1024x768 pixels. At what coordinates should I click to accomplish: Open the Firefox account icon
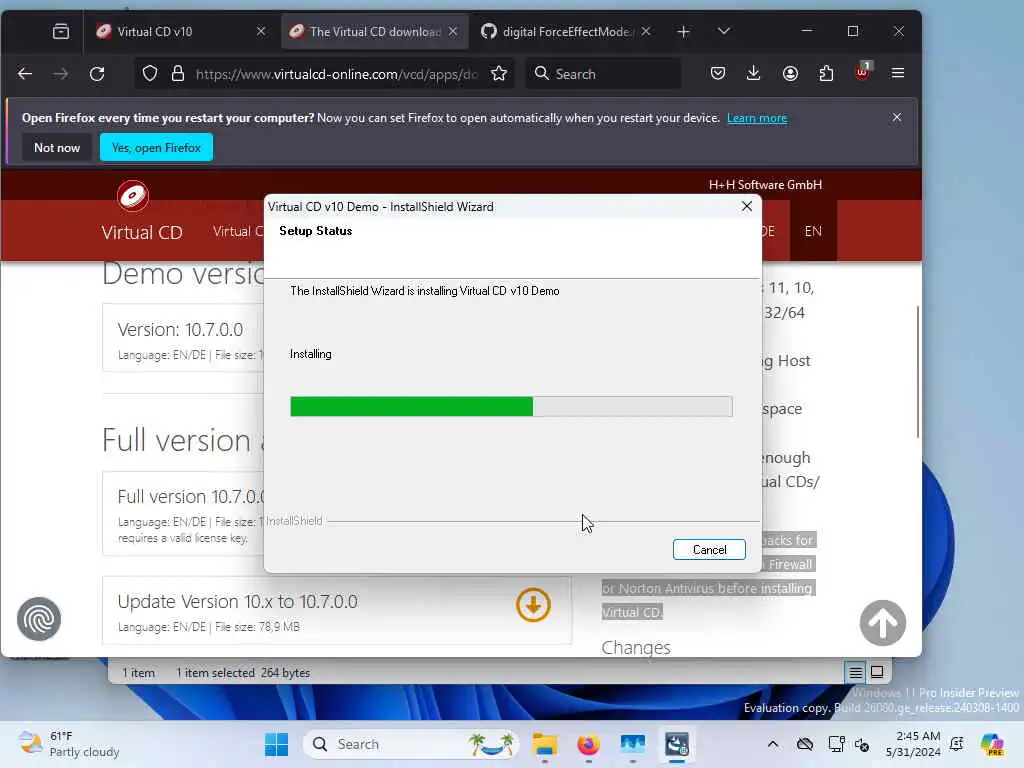[x=790, y=74]
